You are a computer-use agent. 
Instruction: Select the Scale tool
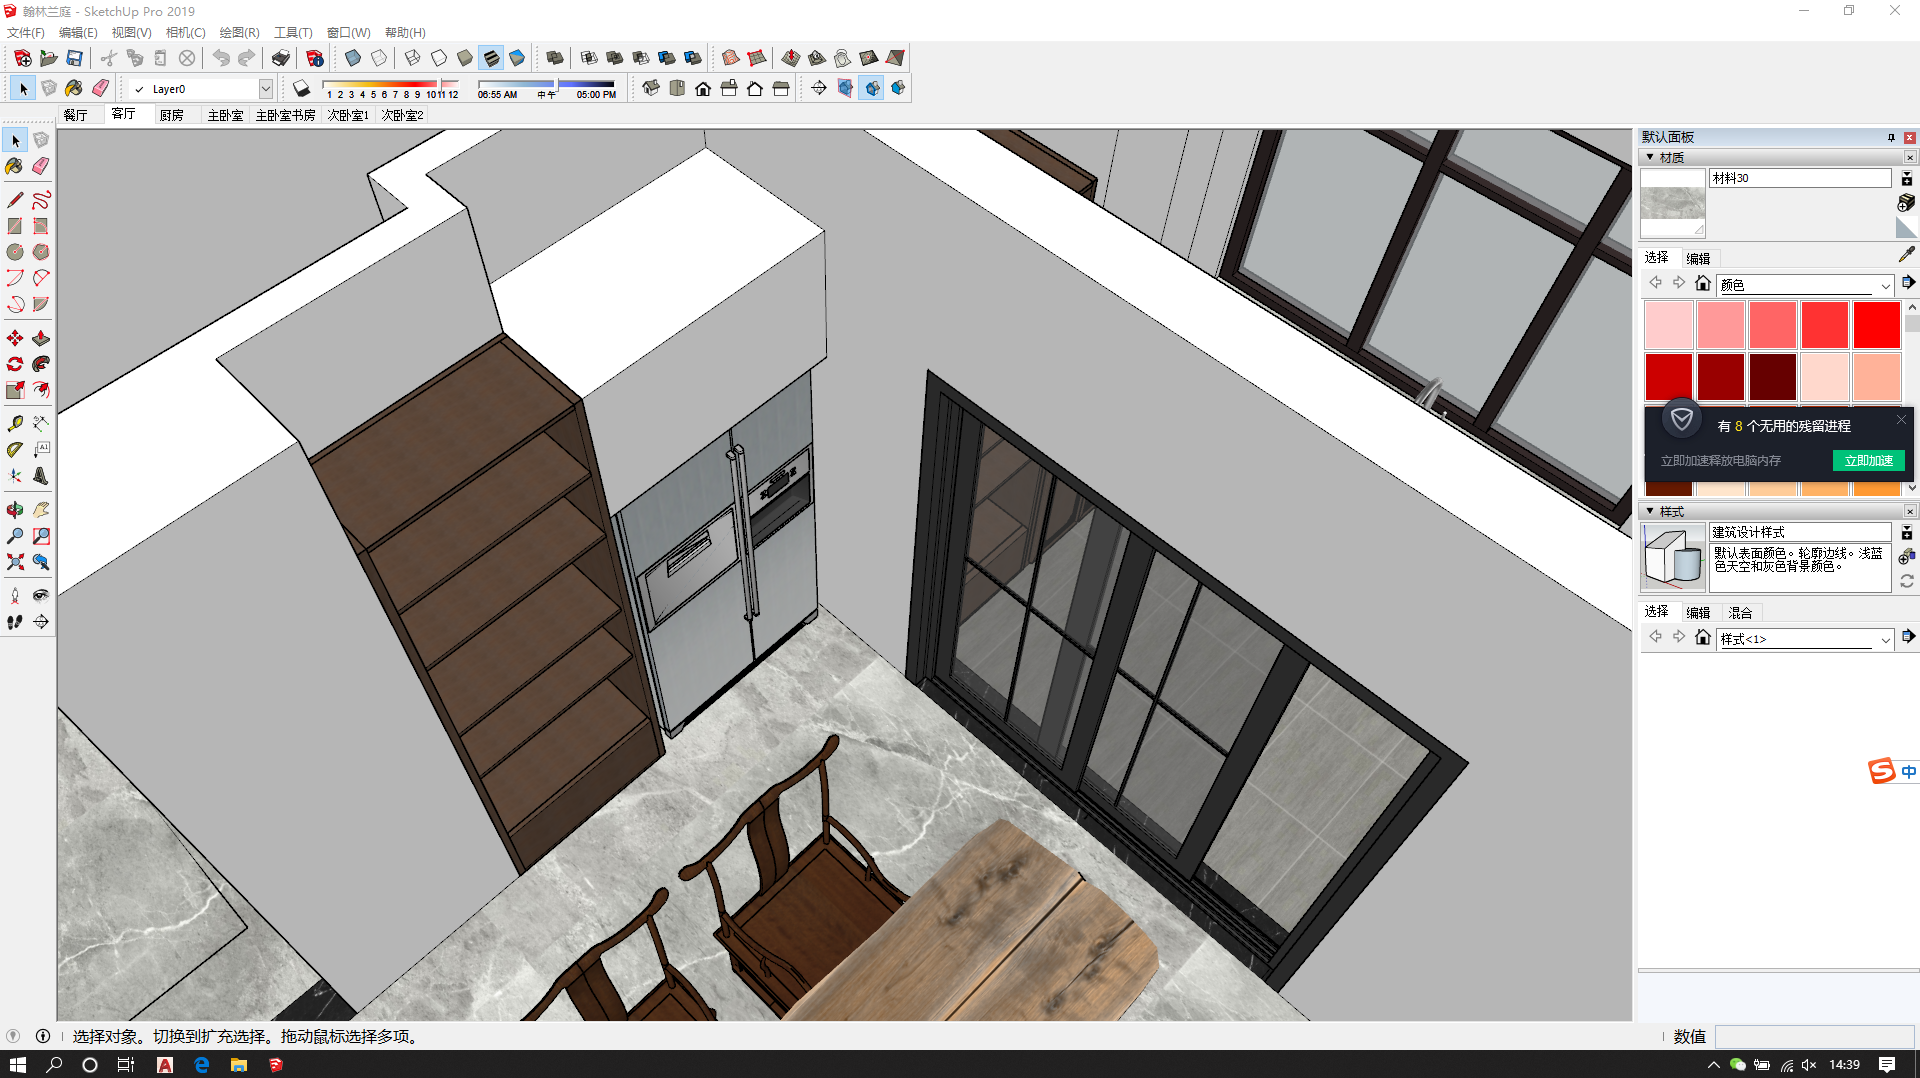[x=15, y=390]
